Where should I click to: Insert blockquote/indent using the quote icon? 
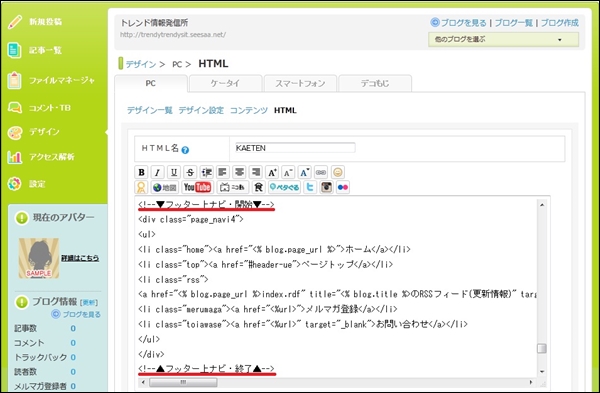pyautogui.click(x=207, y=173)
